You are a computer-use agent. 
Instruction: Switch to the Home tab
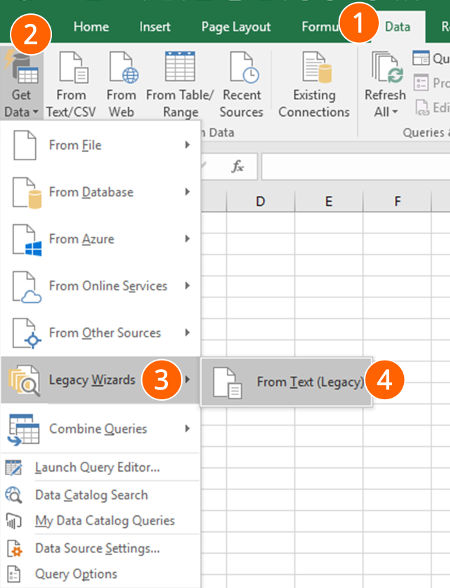(x=91, y=27)
